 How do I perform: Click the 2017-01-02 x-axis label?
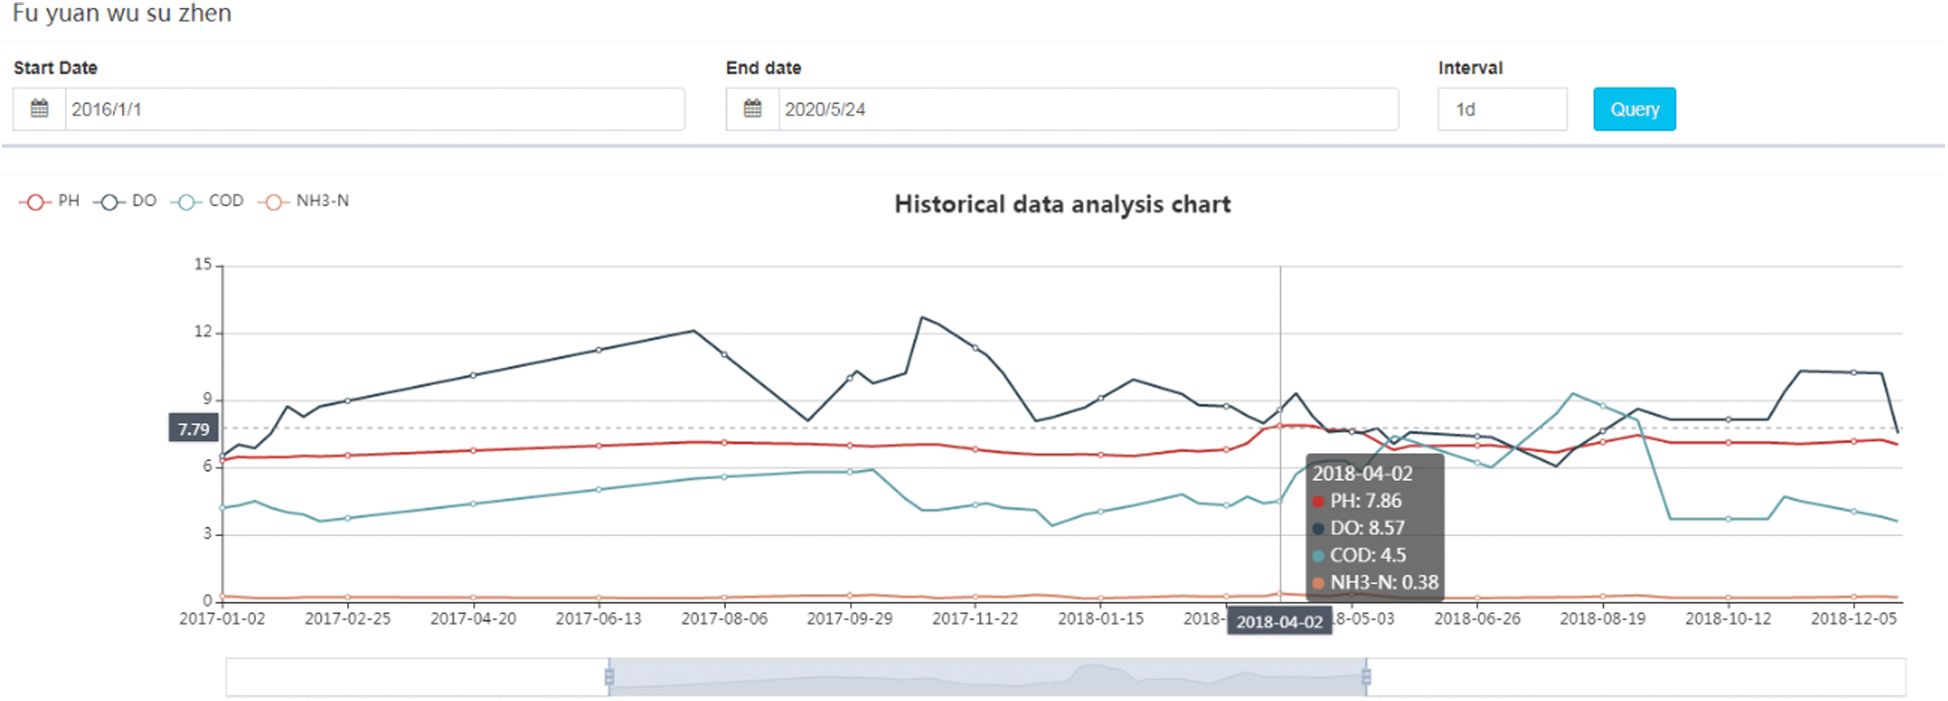[222, 619]
